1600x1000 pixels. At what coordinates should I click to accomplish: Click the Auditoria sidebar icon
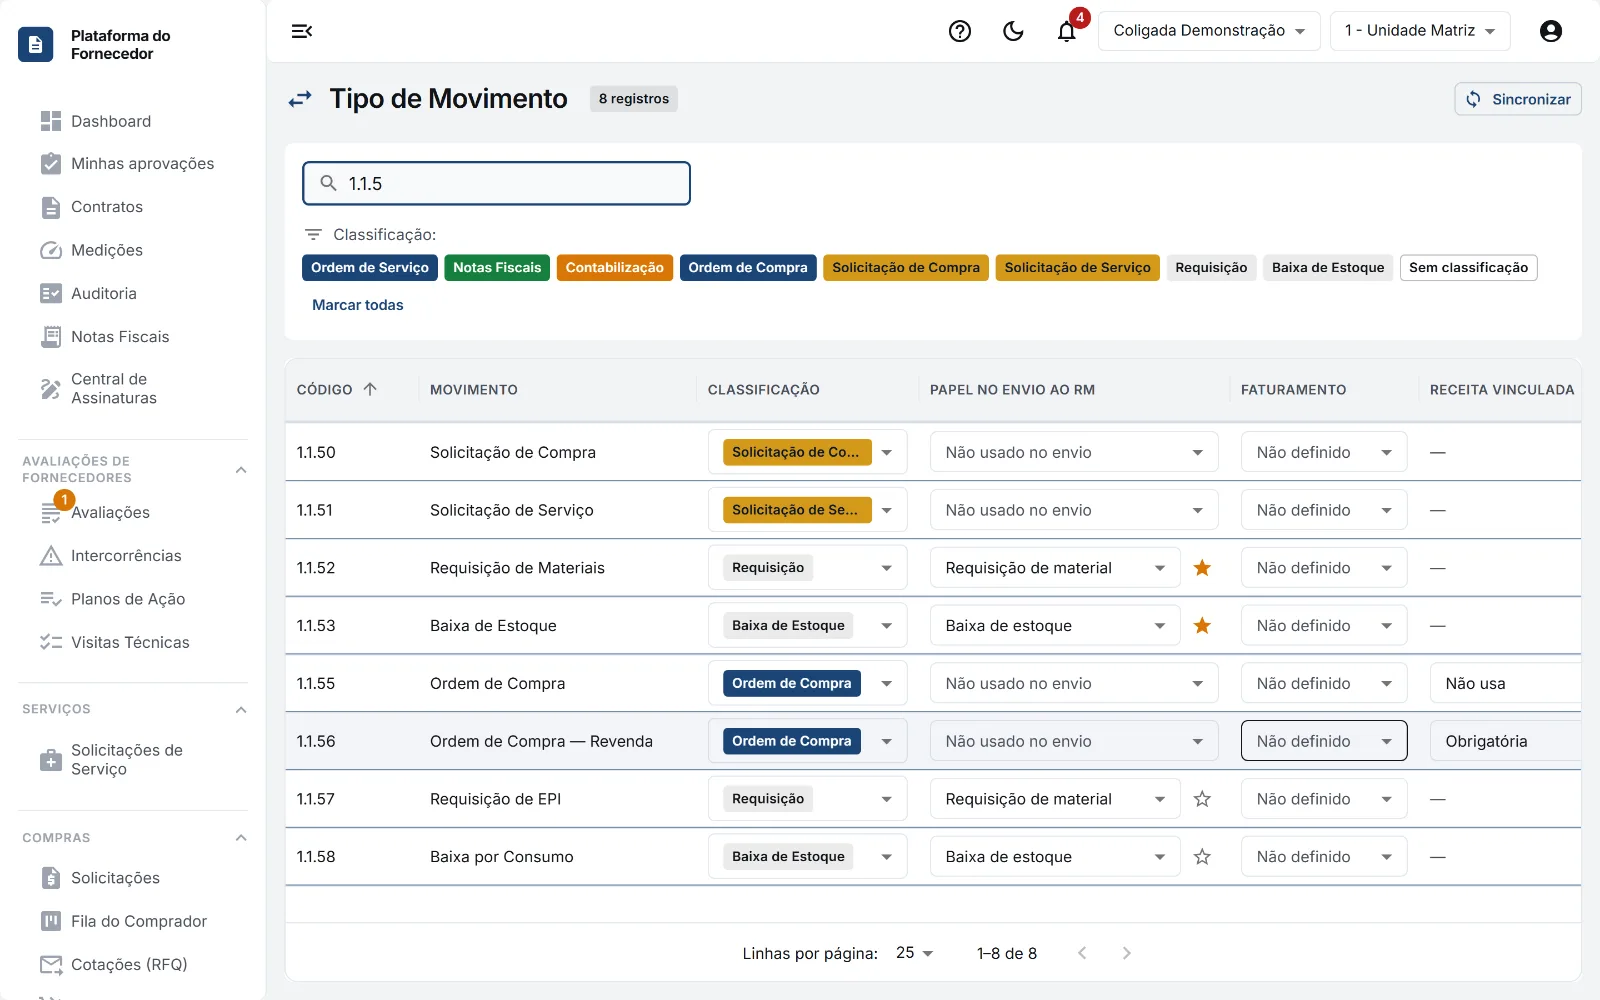point(51,293)
